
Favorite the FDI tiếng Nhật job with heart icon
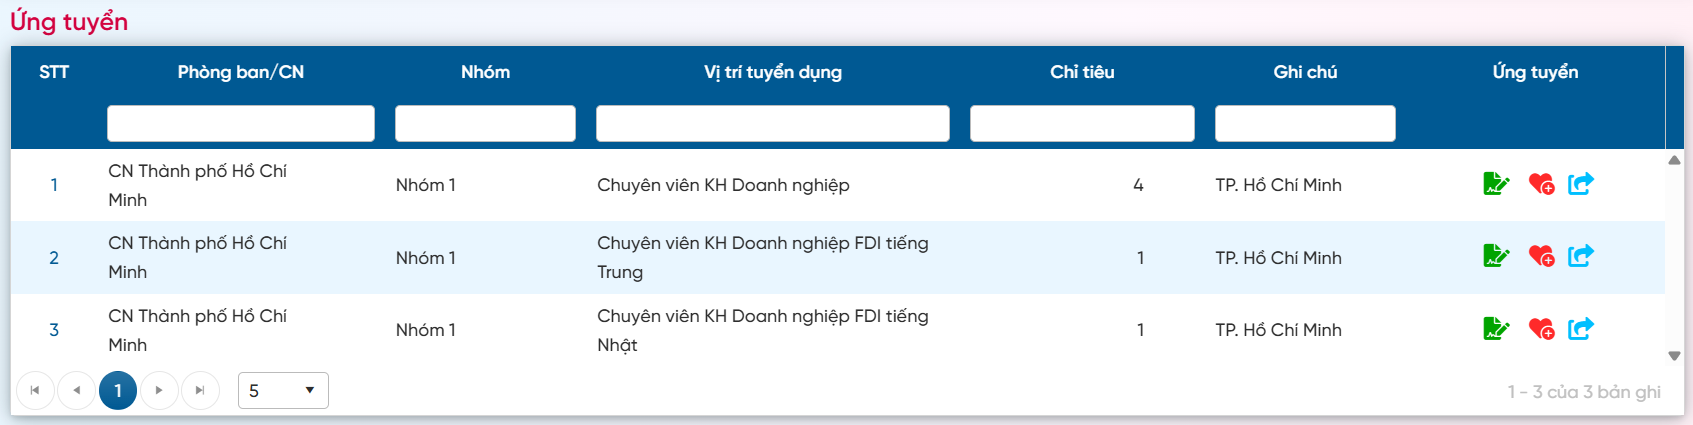(1541, 329)
